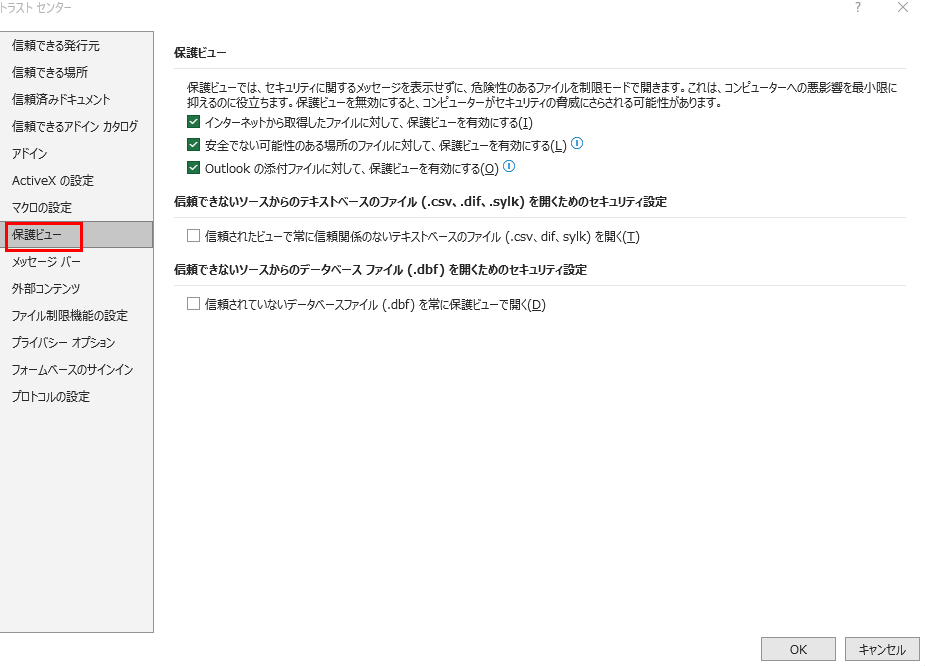
Task: Toggle Protected View for internet files checkbox
Action: click(x=194, y=122)
